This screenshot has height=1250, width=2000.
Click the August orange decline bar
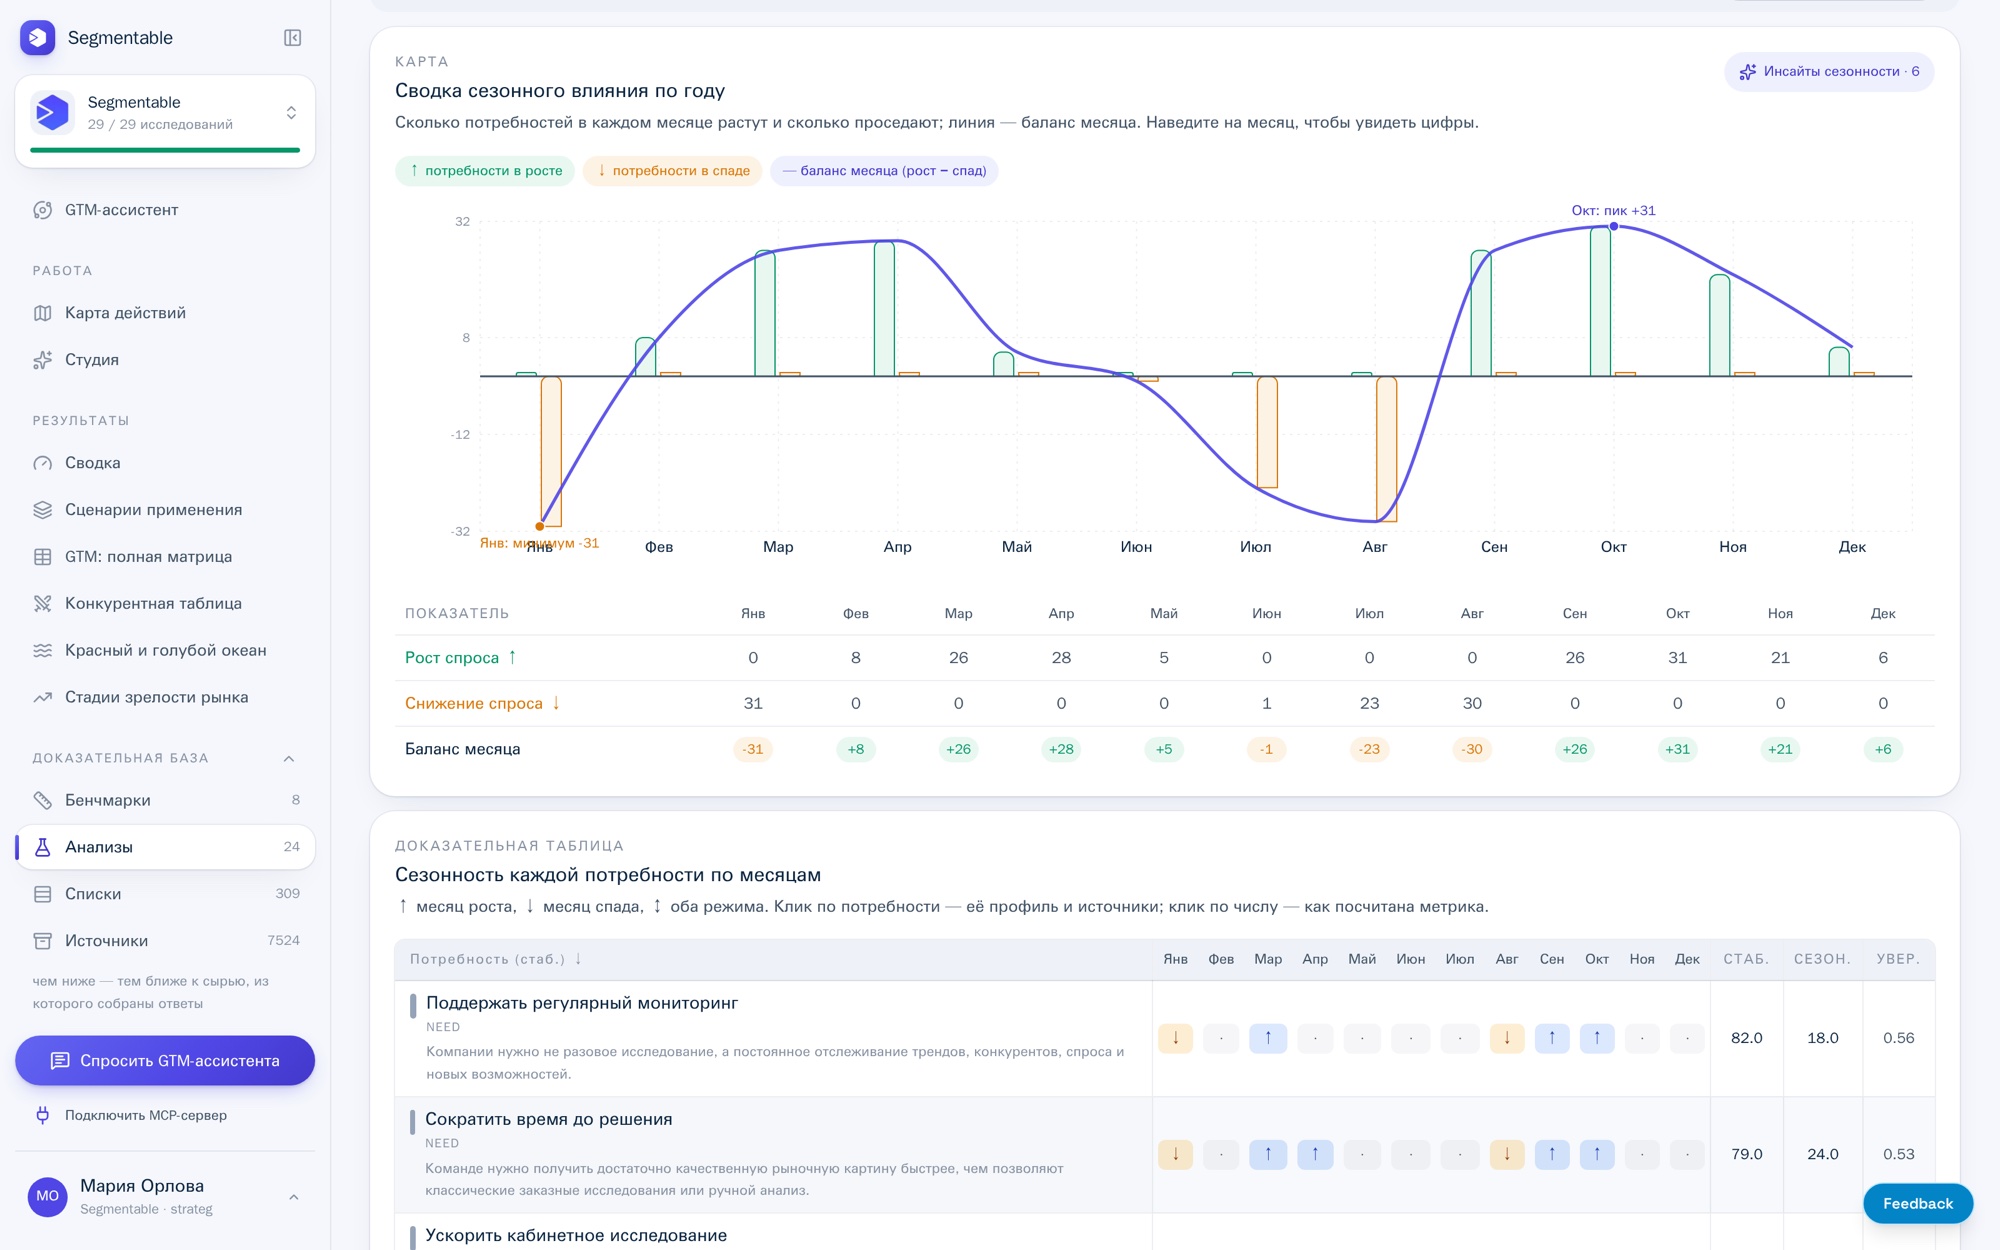[x=1387, y=449]
